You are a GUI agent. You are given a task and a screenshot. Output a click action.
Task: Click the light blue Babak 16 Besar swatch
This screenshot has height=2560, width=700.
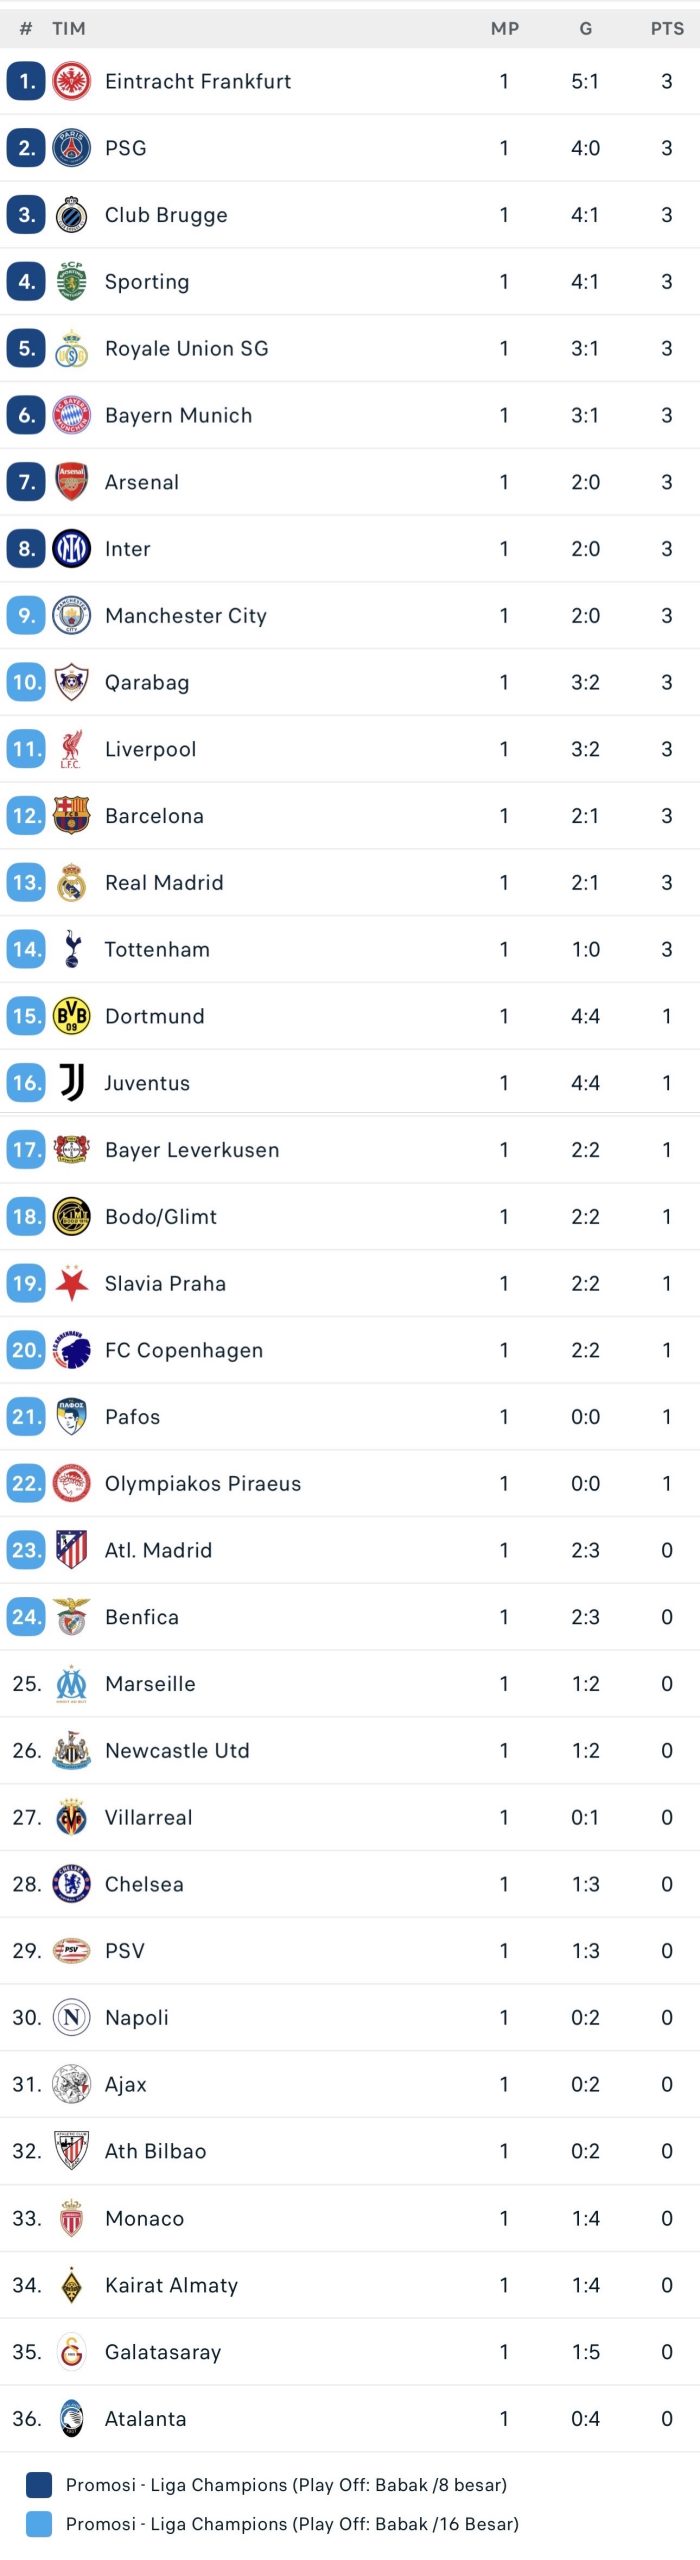coord(39,2524)
